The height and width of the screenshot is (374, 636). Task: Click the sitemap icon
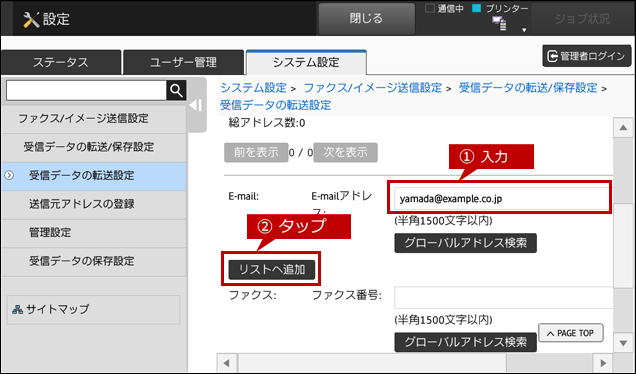click(17, 310)
